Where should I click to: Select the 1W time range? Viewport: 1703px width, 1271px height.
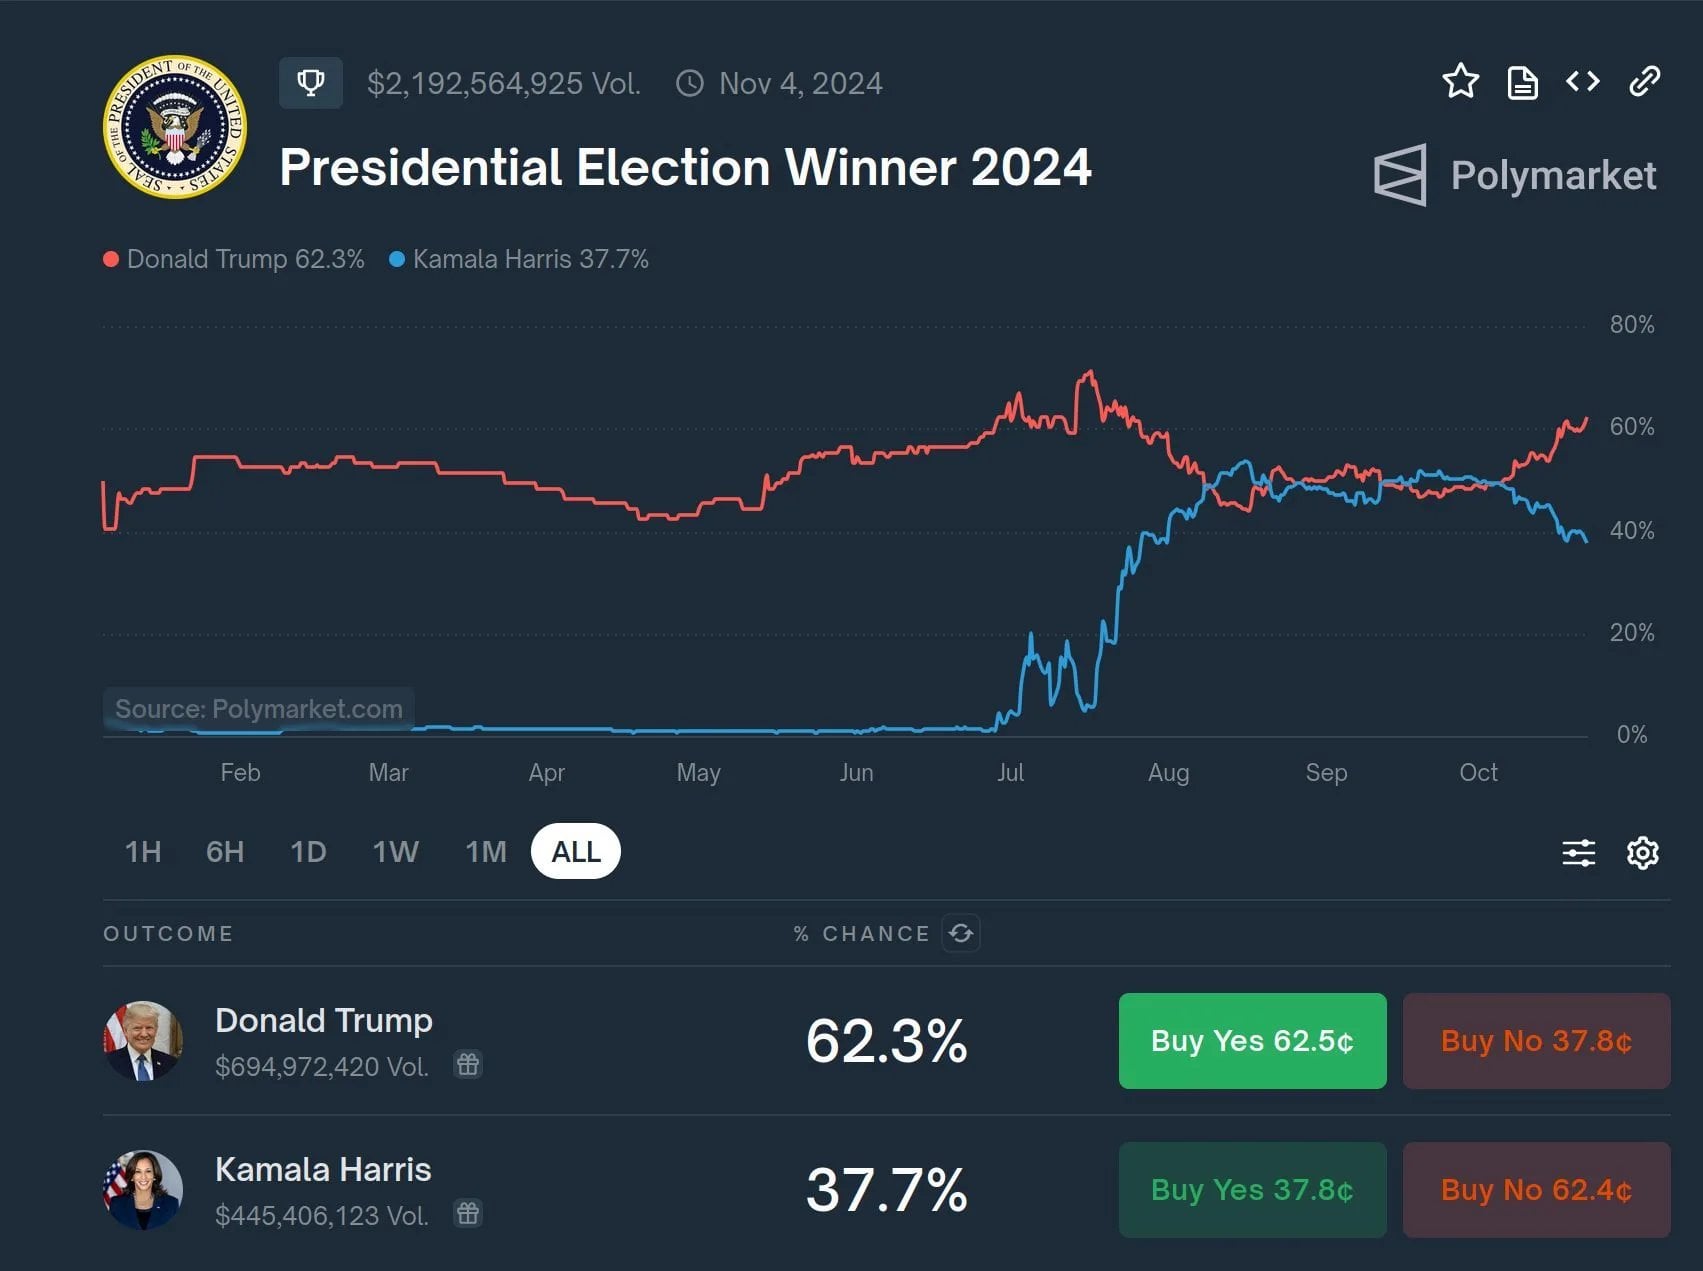(396, 852)
